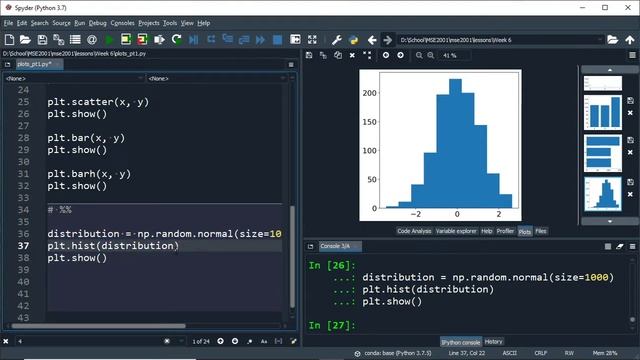Browse the editor tabs list
This screenshot has height=360, width=640.
[7, 64]
